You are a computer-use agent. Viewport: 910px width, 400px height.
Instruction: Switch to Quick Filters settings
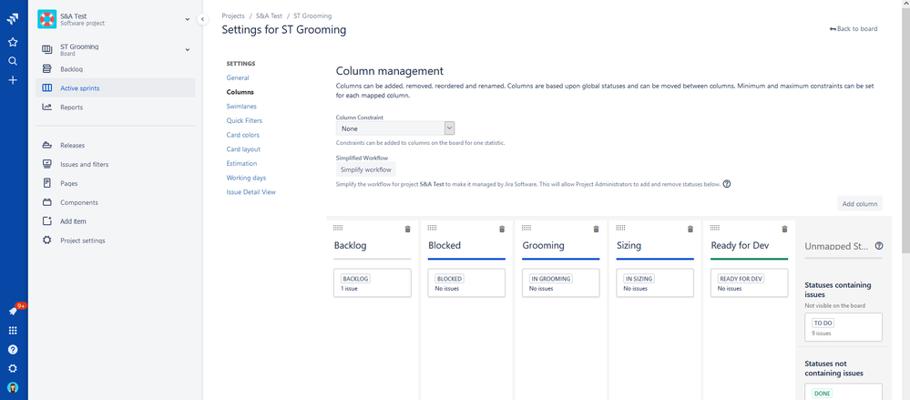244,121
